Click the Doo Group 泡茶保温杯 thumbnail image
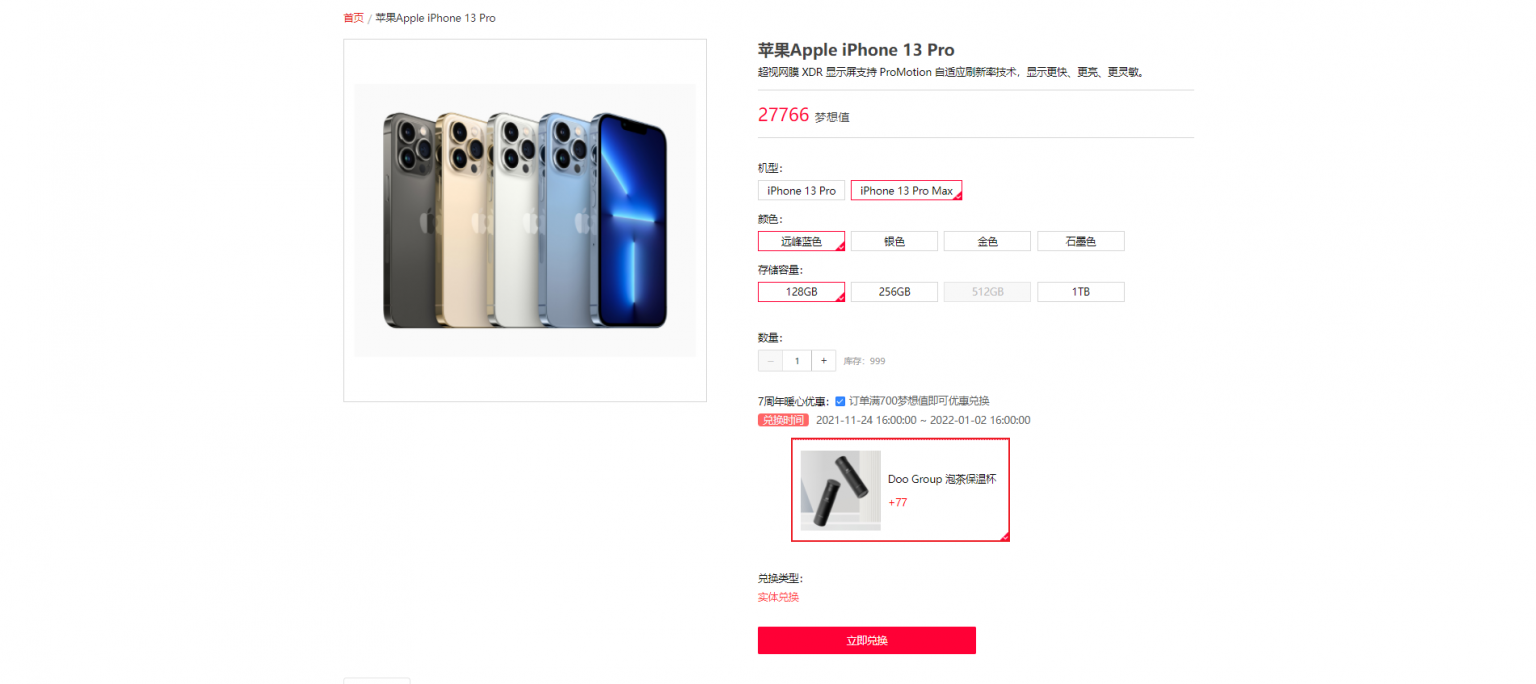 [840, 490]
